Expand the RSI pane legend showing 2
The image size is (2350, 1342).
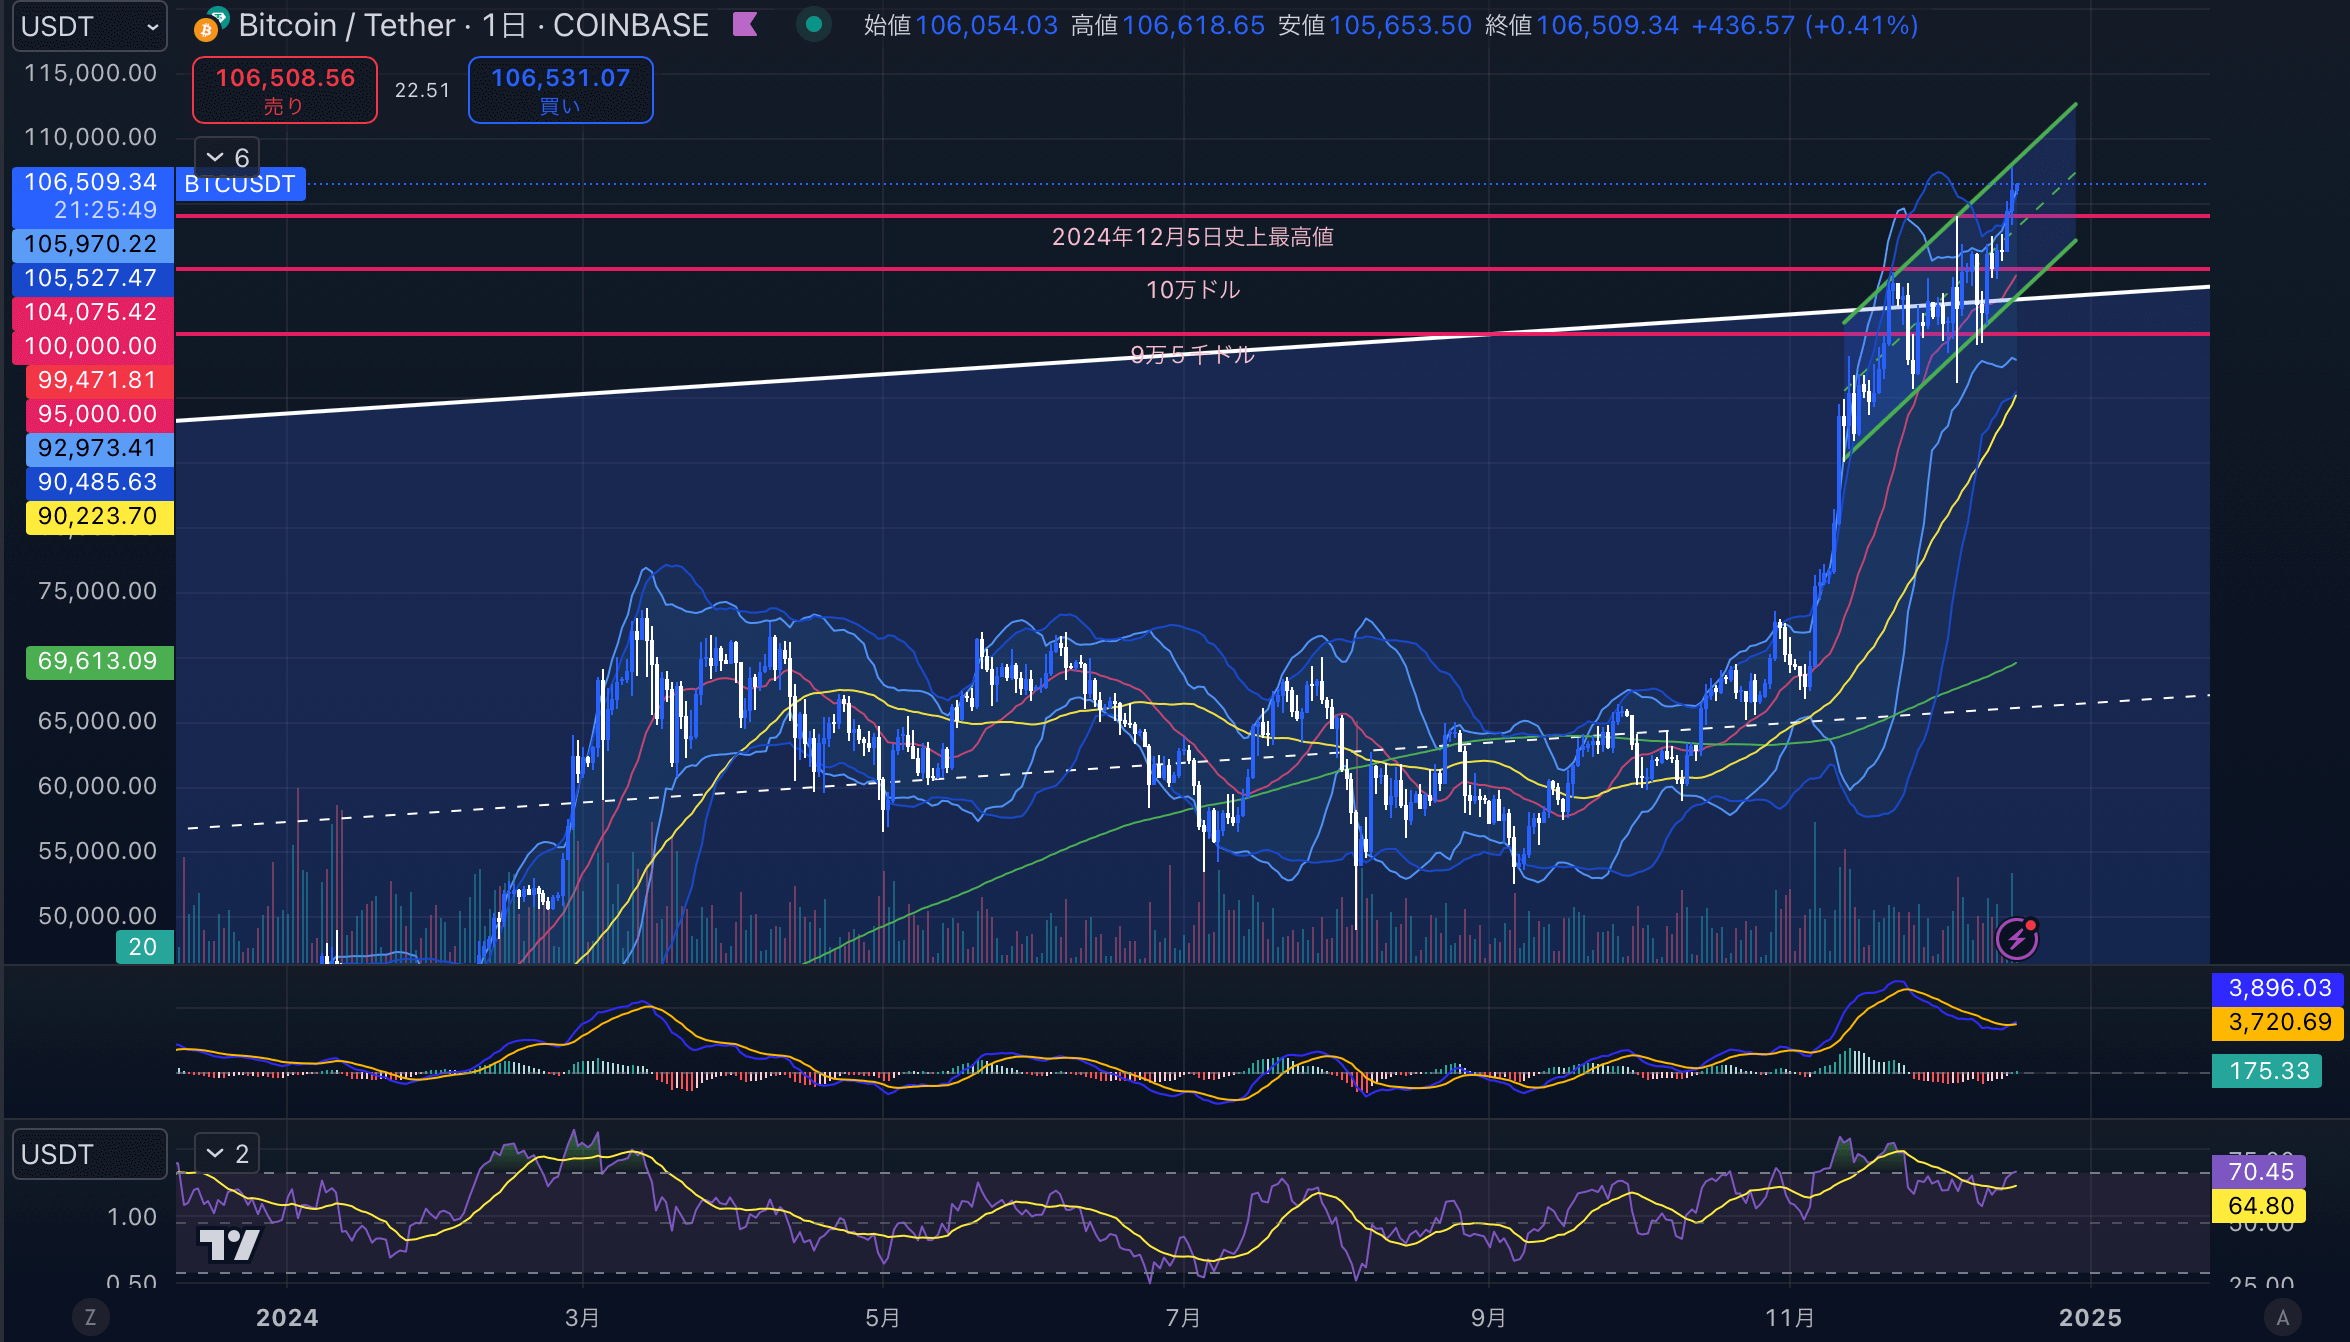(227, 1153)
